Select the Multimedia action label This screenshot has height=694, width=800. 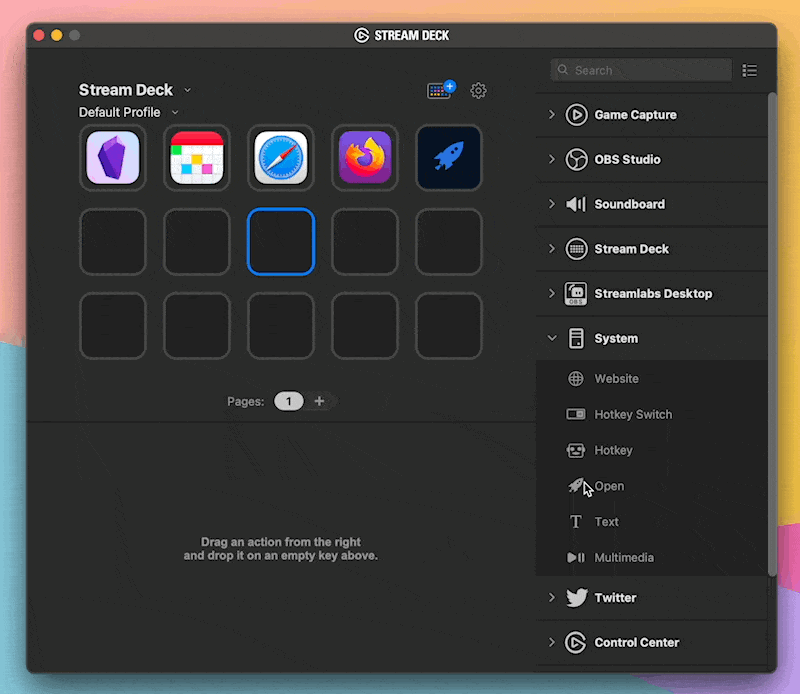coord(624,557)
